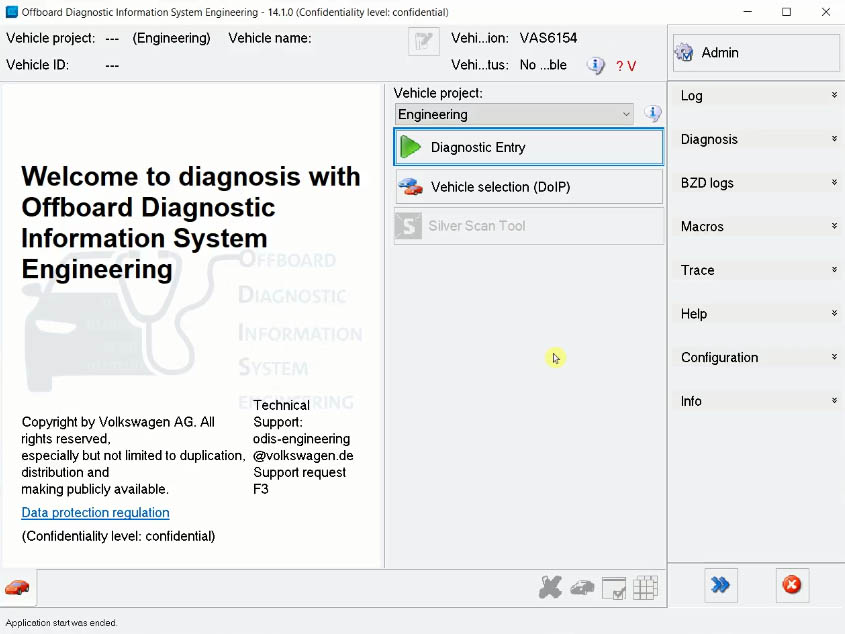
Task: Open the Data protection regulation link
Action: pos(95,513)
